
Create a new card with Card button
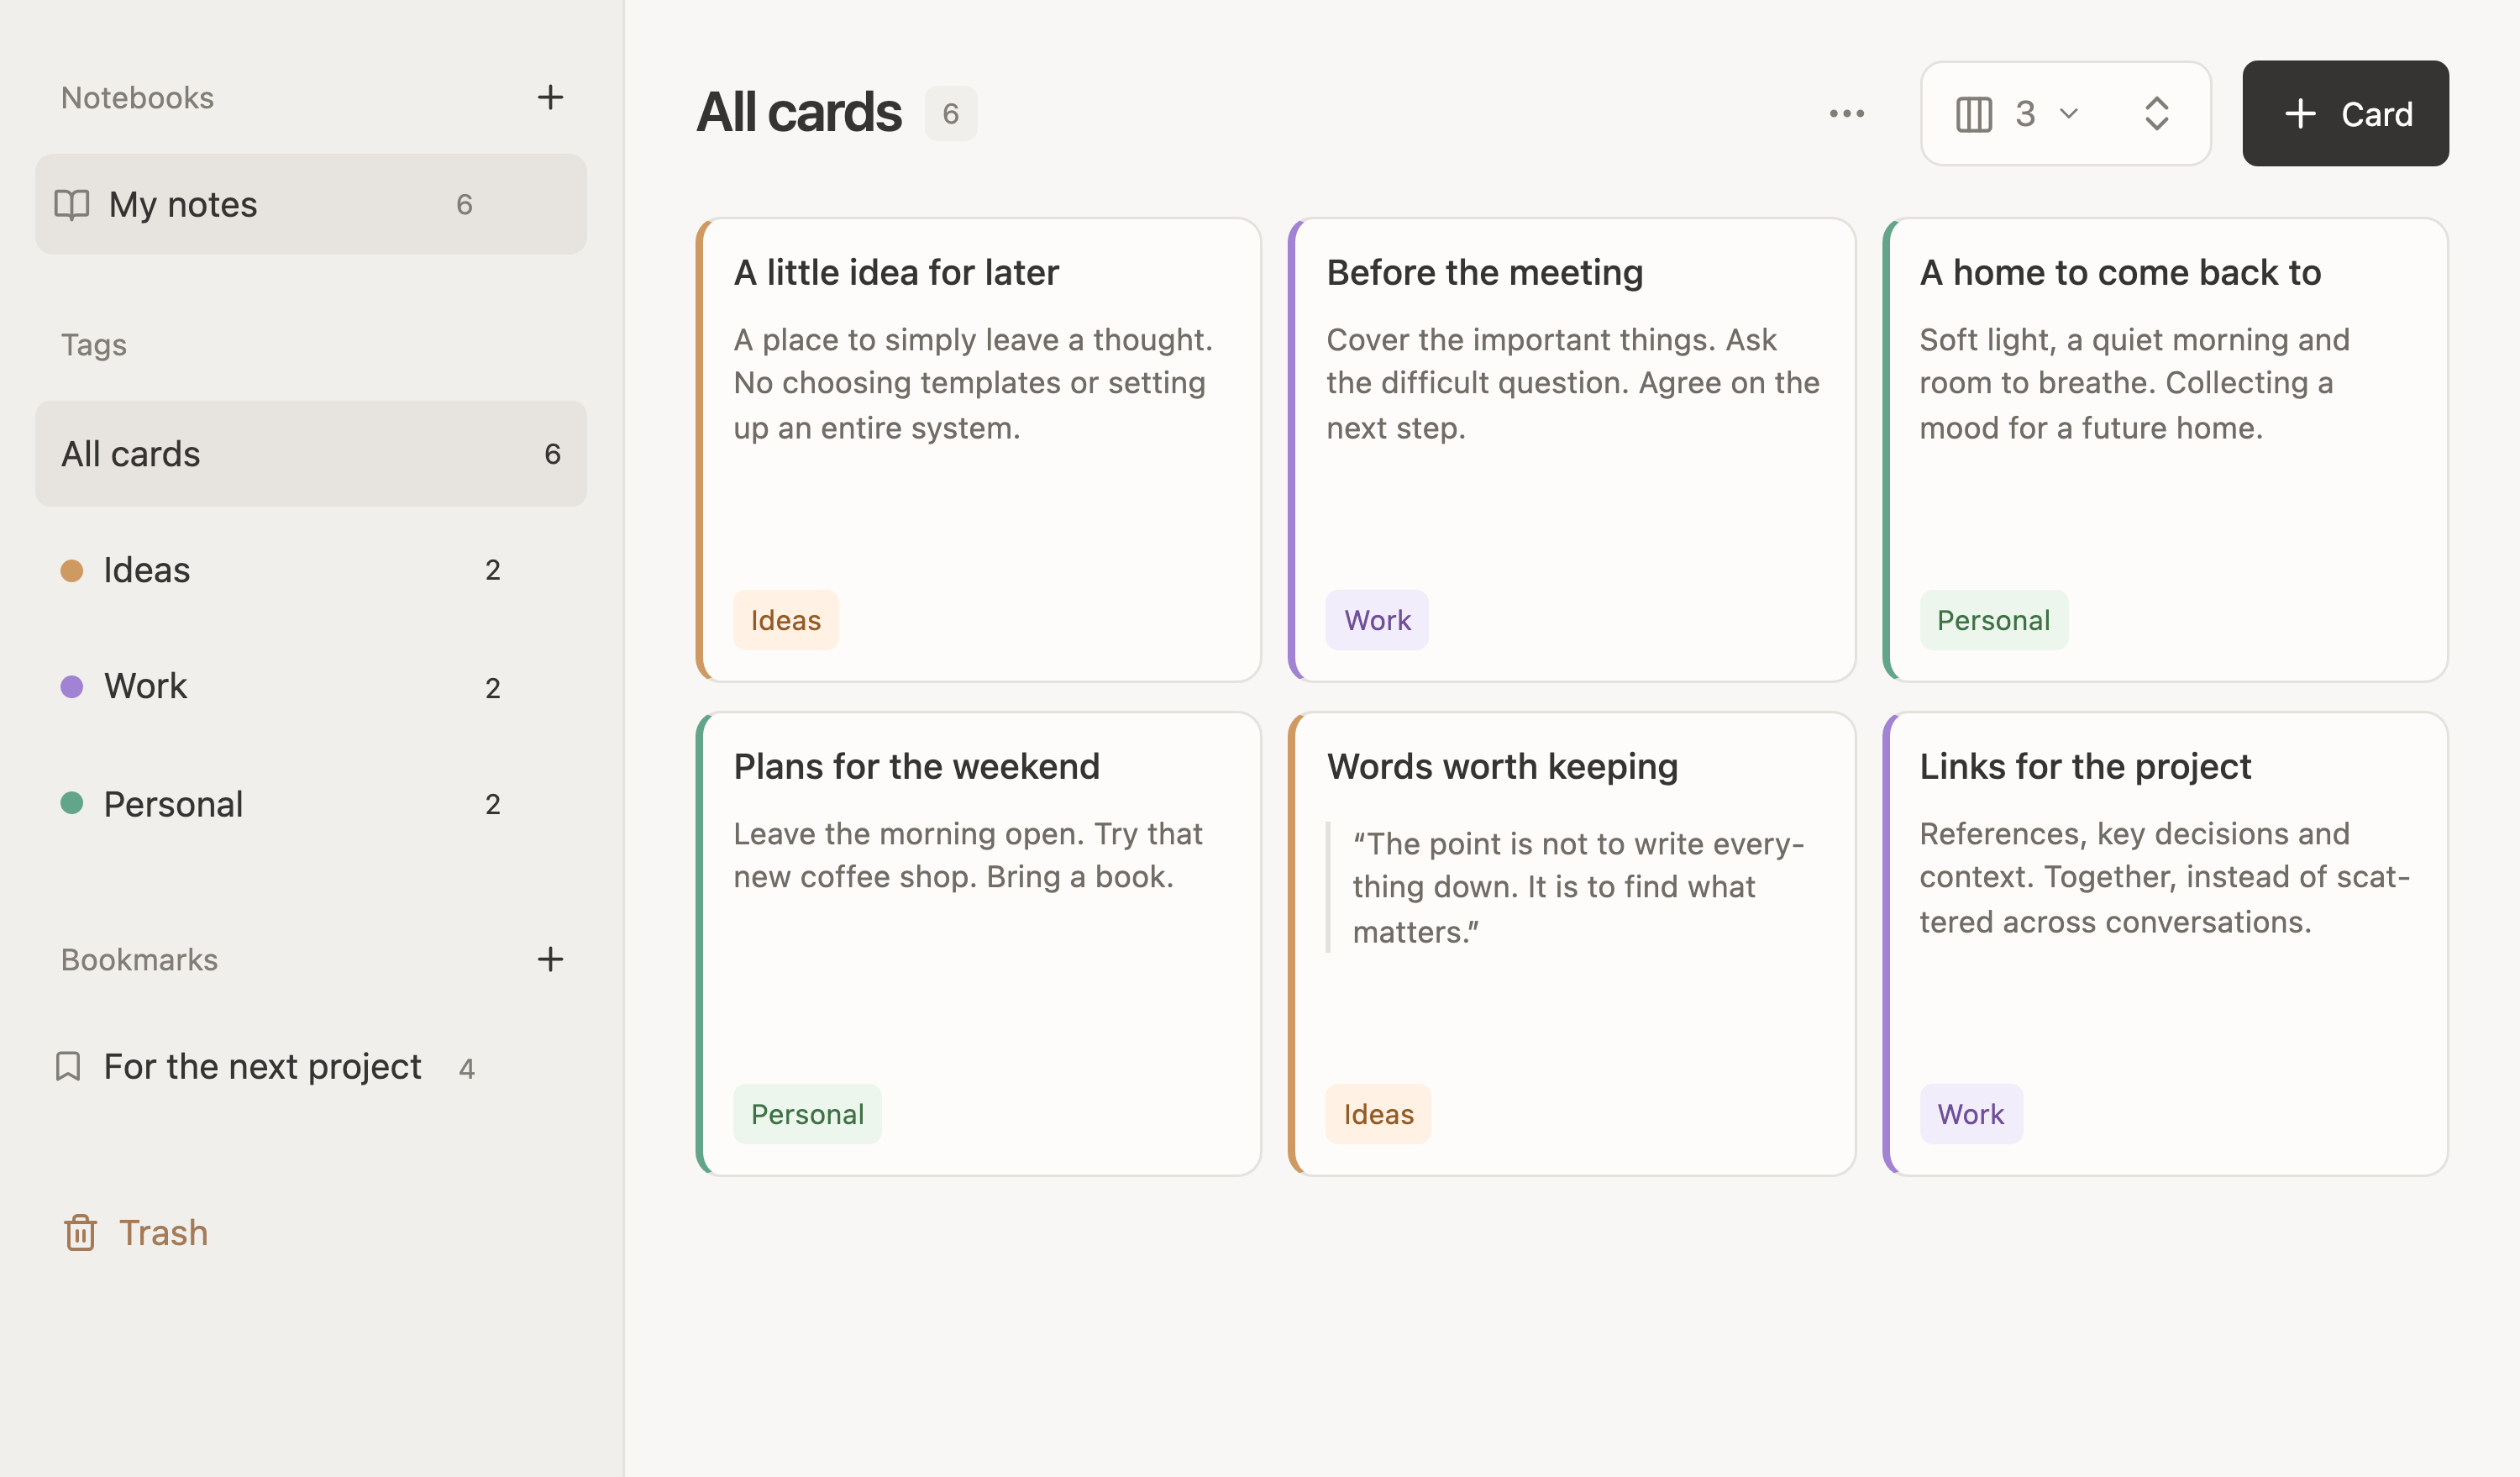pyautogui.click(x=2345, y=113)
